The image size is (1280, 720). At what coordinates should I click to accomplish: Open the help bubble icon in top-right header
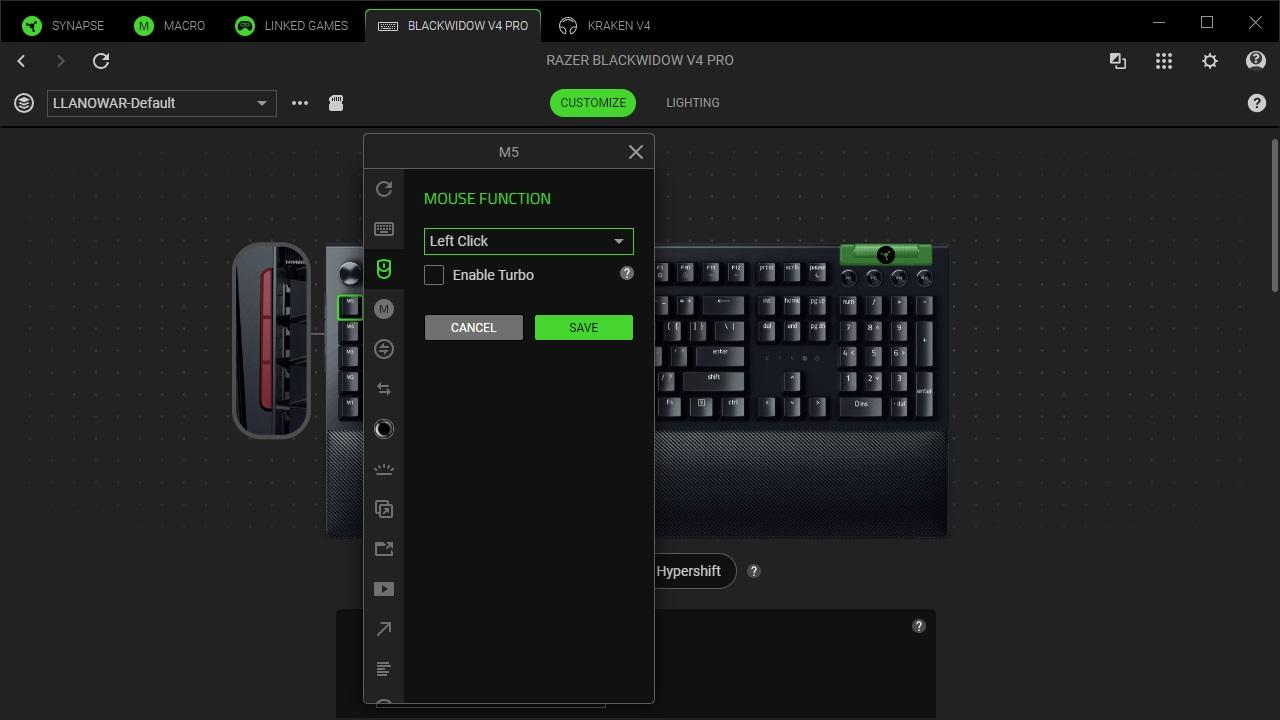pos(1256,61)
